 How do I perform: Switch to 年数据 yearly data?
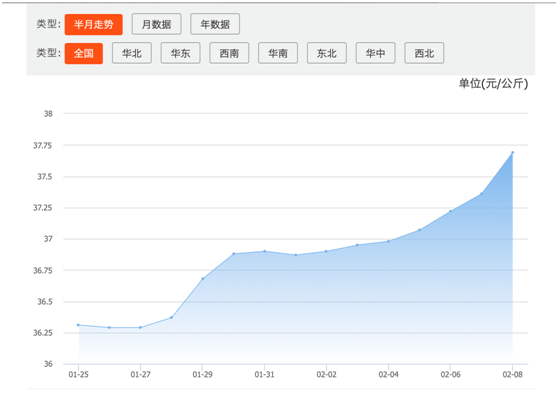click(215, 24)
